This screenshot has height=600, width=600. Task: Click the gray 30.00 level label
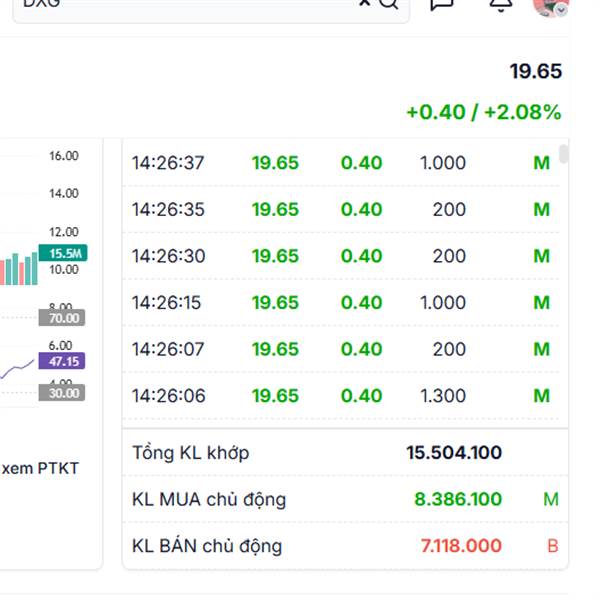pyautogui.click(x=63, y=393)
